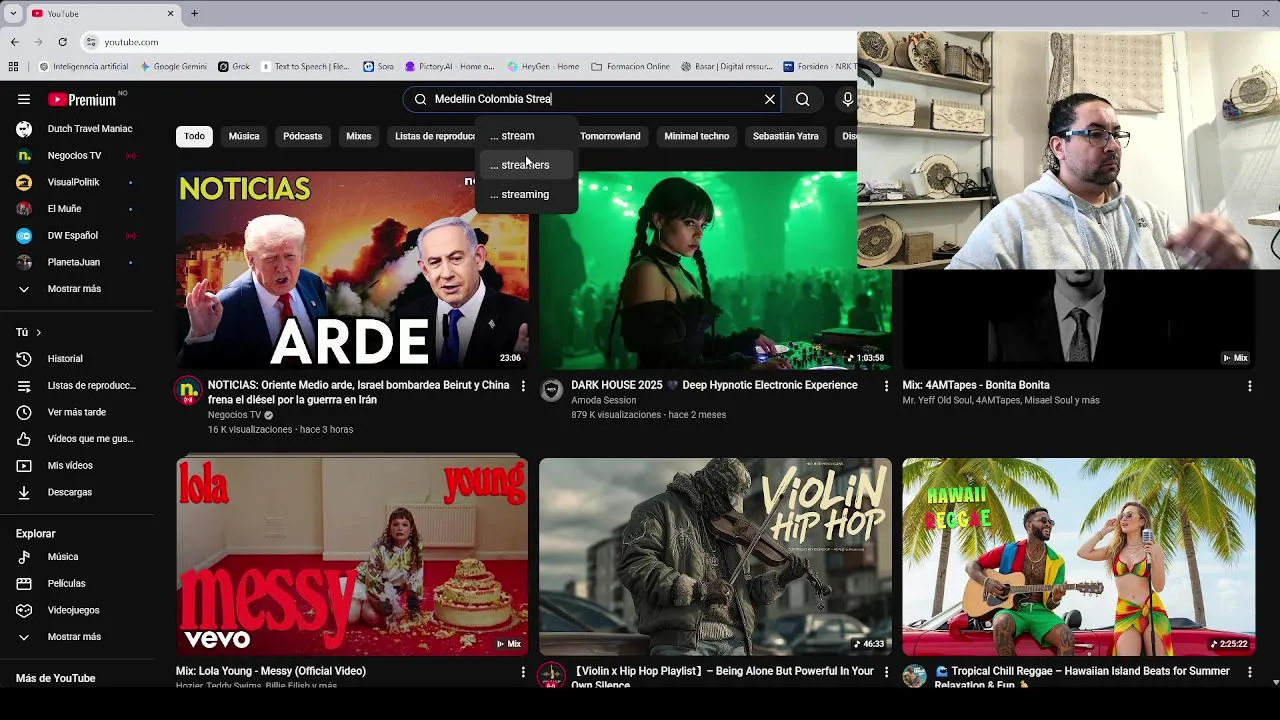1280x720 pixels.
Task: Open title 'Mix: Lola Young - Messy (Official Video)'
Action: pos(271,671)
